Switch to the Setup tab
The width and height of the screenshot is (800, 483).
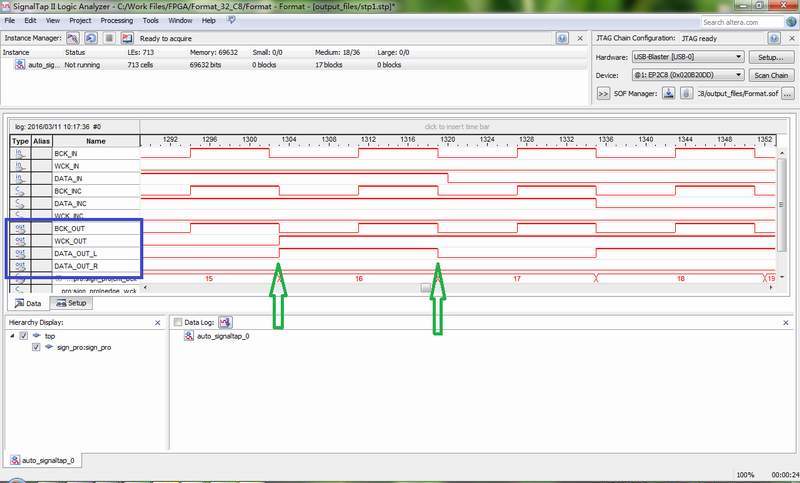(71, 303)
